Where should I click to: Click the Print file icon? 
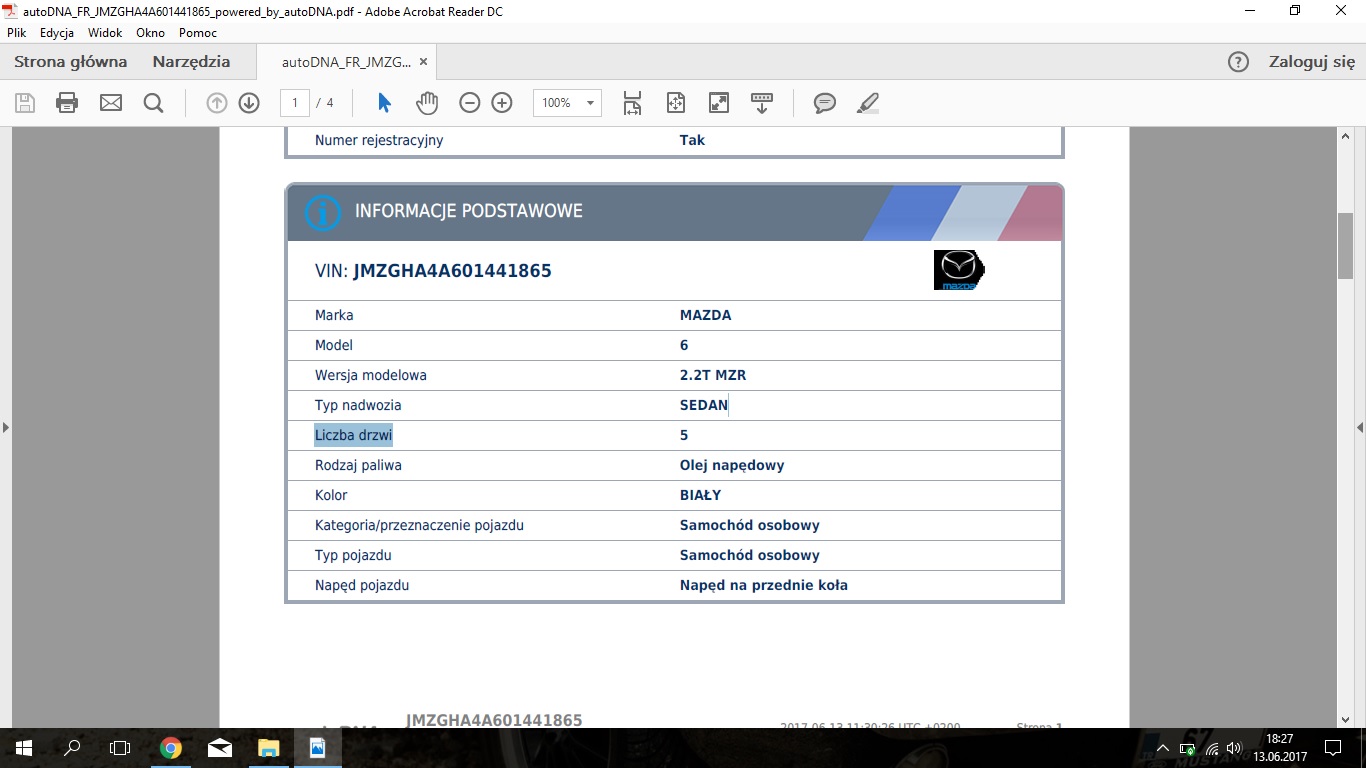tap(67, 103)
